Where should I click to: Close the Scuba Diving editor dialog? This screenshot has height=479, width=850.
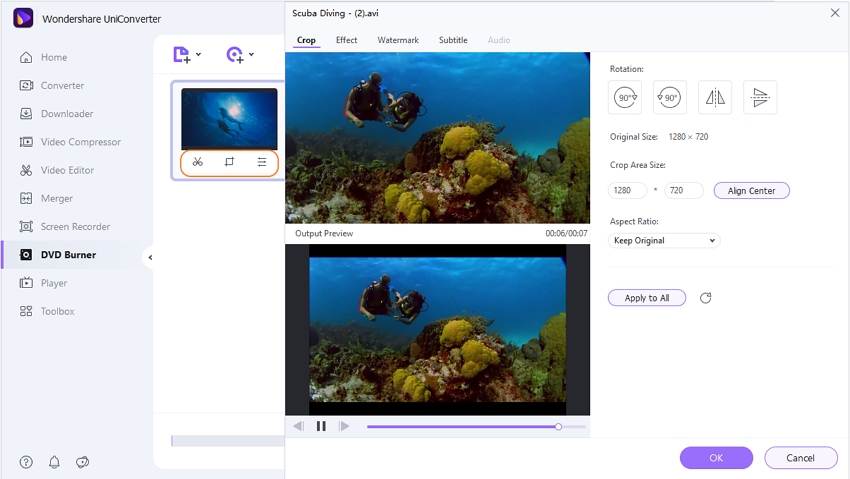(835, 12)
